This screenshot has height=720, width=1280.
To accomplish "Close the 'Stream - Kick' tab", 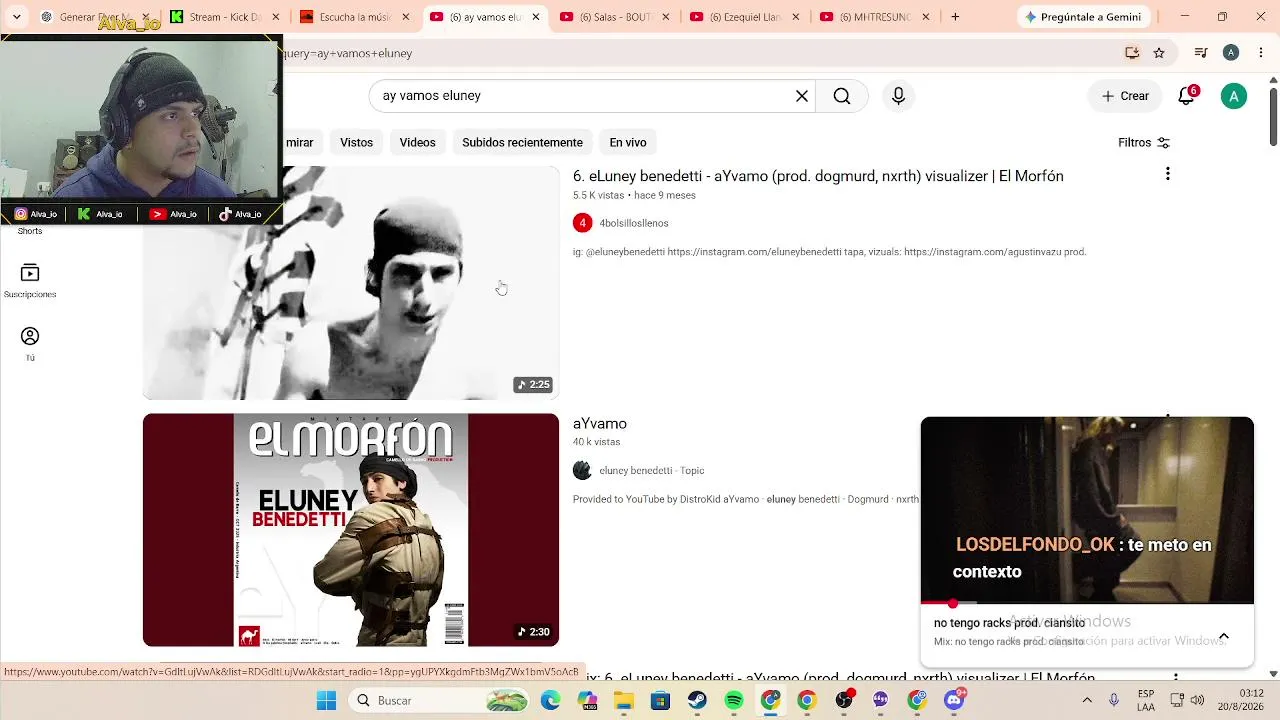I will pos(276,17).
